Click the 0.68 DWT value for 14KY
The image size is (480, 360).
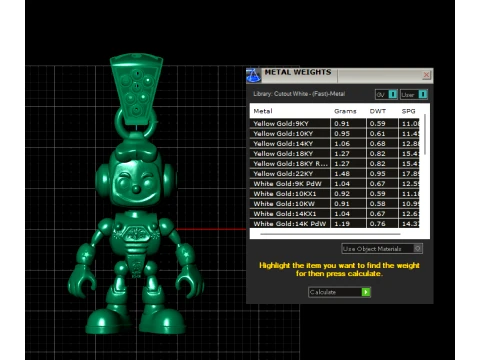[377, 144]
